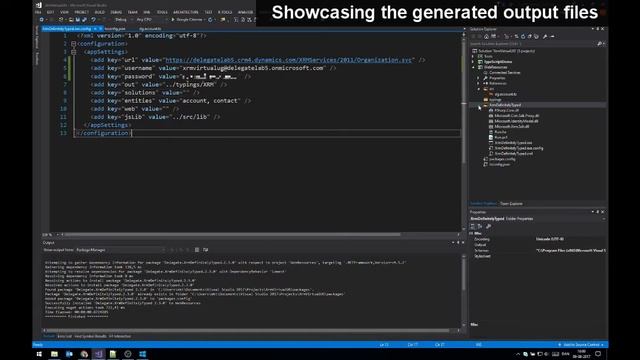Viewport: 640px width, 360px height.
Task: Click the editor horizontal scrollbar
Action: [233, 235]
